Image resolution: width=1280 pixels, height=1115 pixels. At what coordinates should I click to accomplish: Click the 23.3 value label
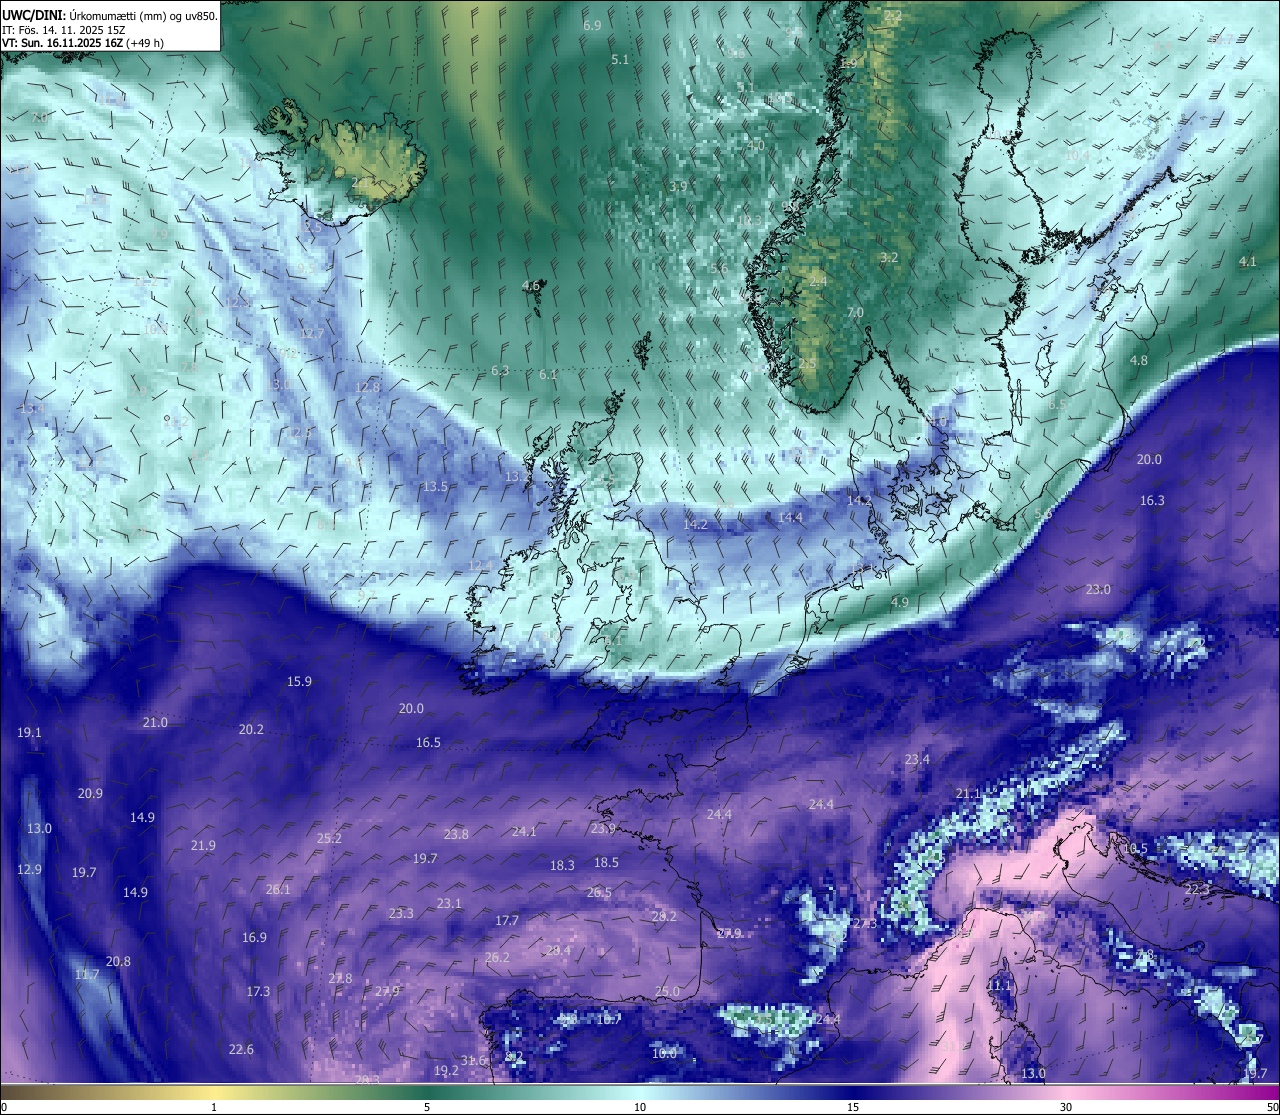(x=401, y=913)
